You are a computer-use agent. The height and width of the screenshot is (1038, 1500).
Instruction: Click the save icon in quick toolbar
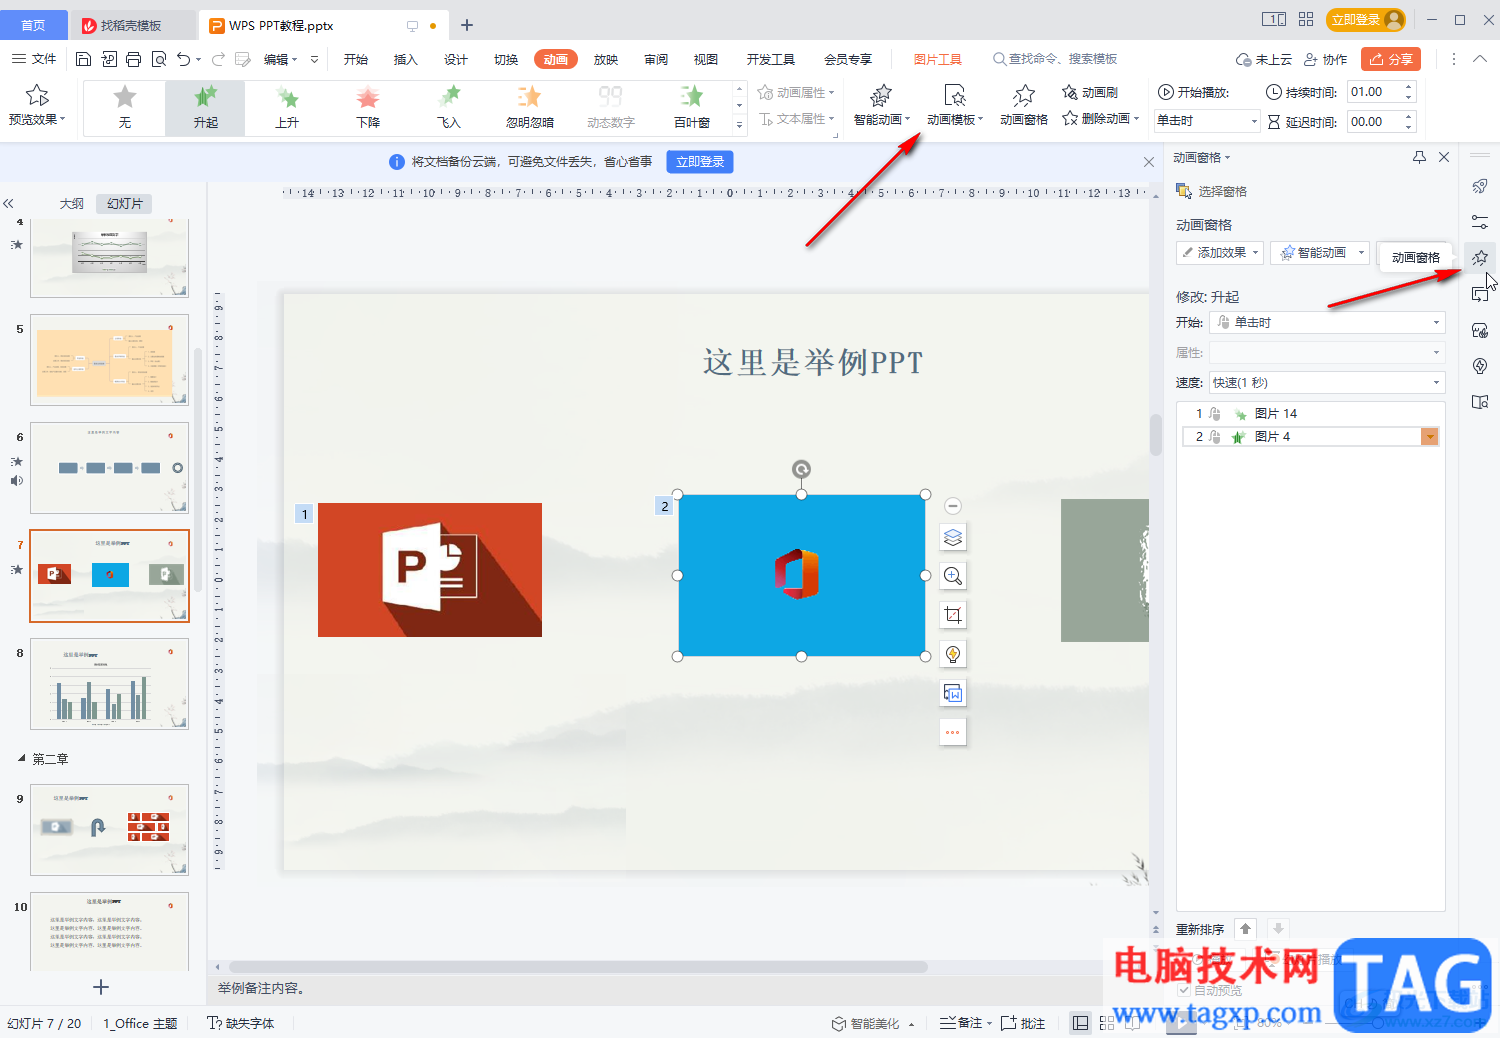click(x=84, y=59)
